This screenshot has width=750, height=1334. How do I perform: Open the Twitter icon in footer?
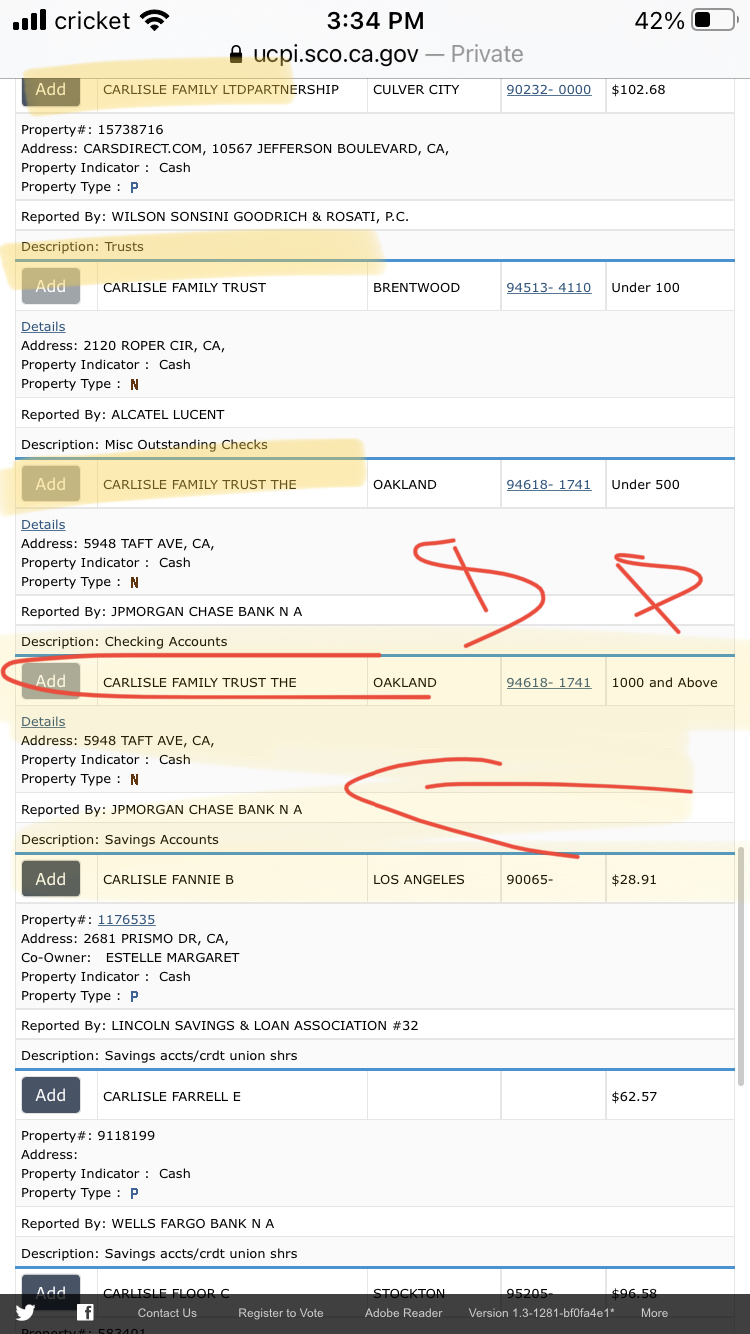click(25, 1313)
